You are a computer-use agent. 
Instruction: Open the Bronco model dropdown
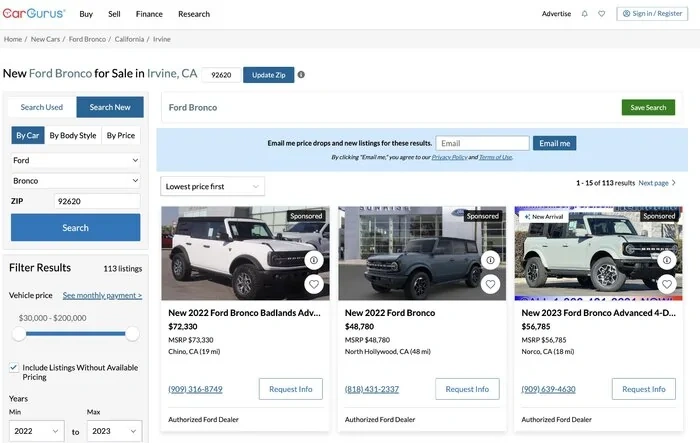[75, 181]
